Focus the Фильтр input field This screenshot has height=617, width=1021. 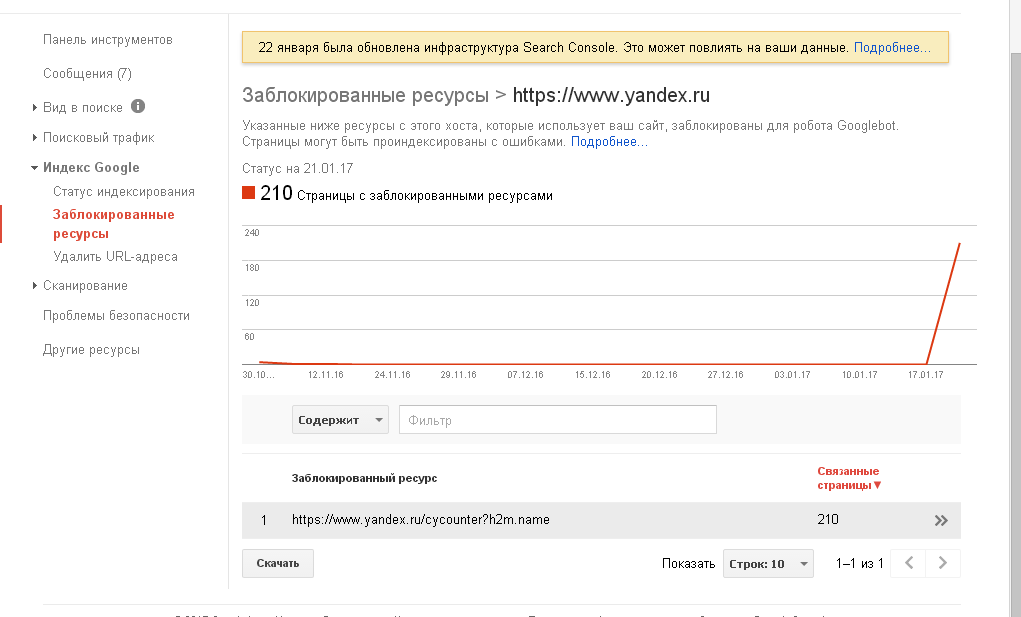click(558, 420)
